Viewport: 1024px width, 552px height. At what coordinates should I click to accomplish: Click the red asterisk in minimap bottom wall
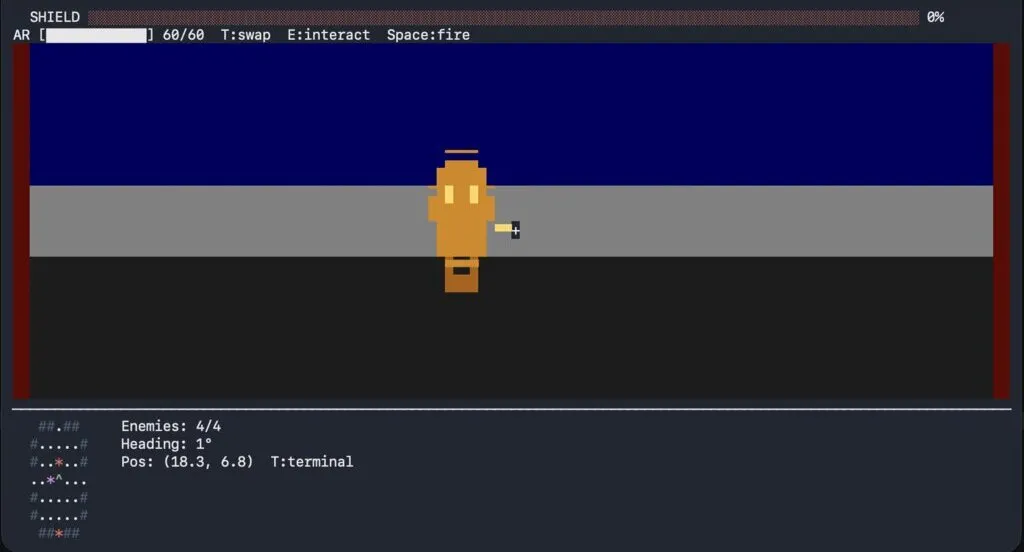coord(59,534)
